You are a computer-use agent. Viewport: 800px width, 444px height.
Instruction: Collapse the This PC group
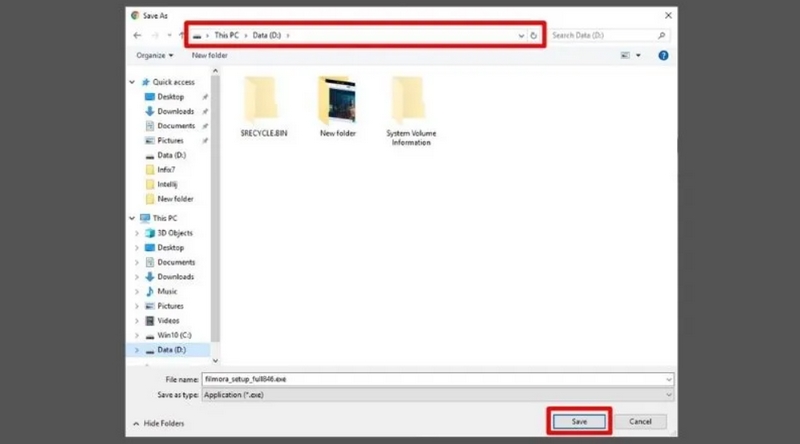(132, 218)
